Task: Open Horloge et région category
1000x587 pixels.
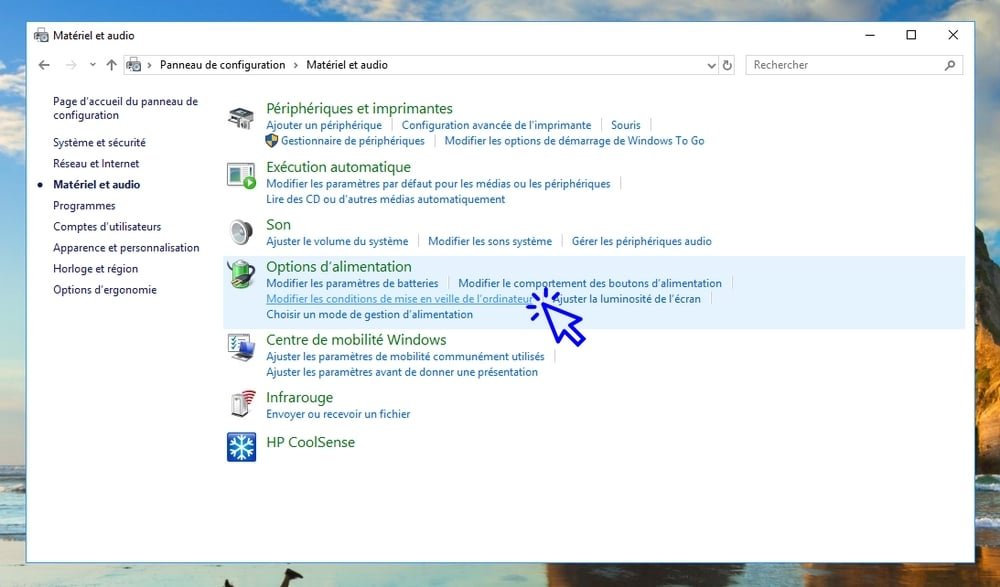Action: click(96, 269)
